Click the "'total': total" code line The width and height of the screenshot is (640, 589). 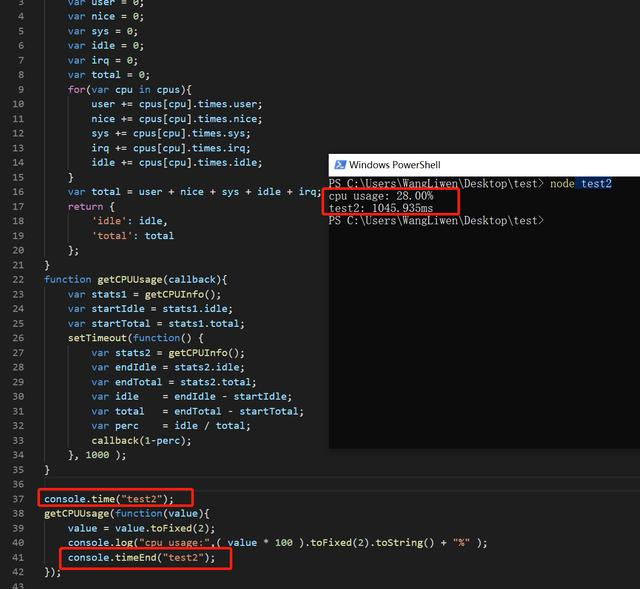coord(132,236)
